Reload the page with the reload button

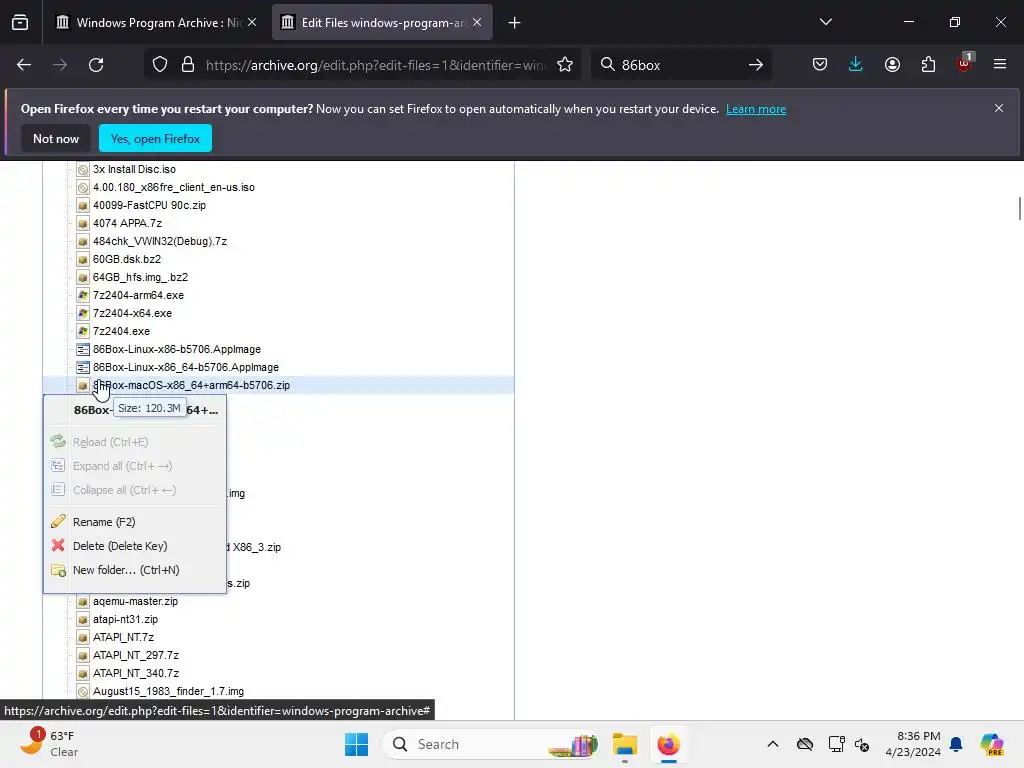pyautogui.click(x=96, y=65)
